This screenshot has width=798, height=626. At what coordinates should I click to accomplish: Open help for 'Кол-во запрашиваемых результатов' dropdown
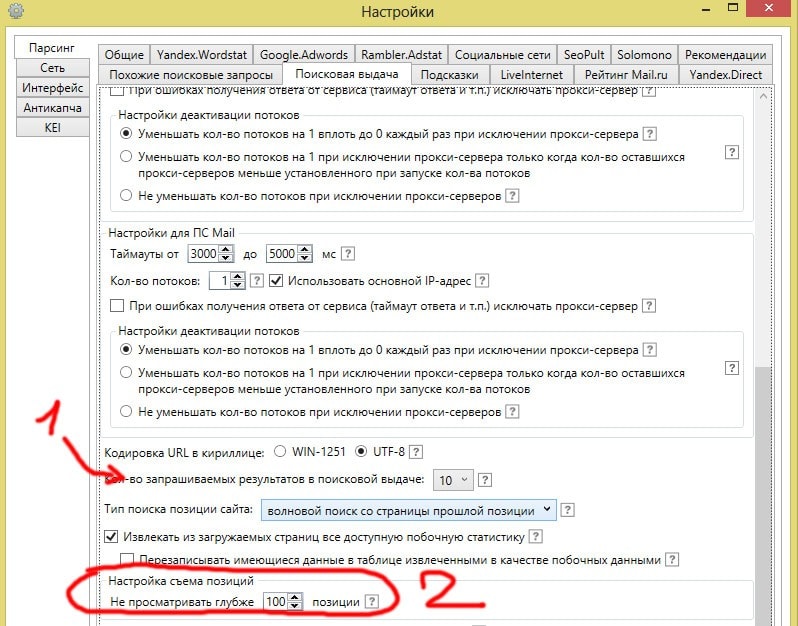pyautogui.click(x=485, y=479)
